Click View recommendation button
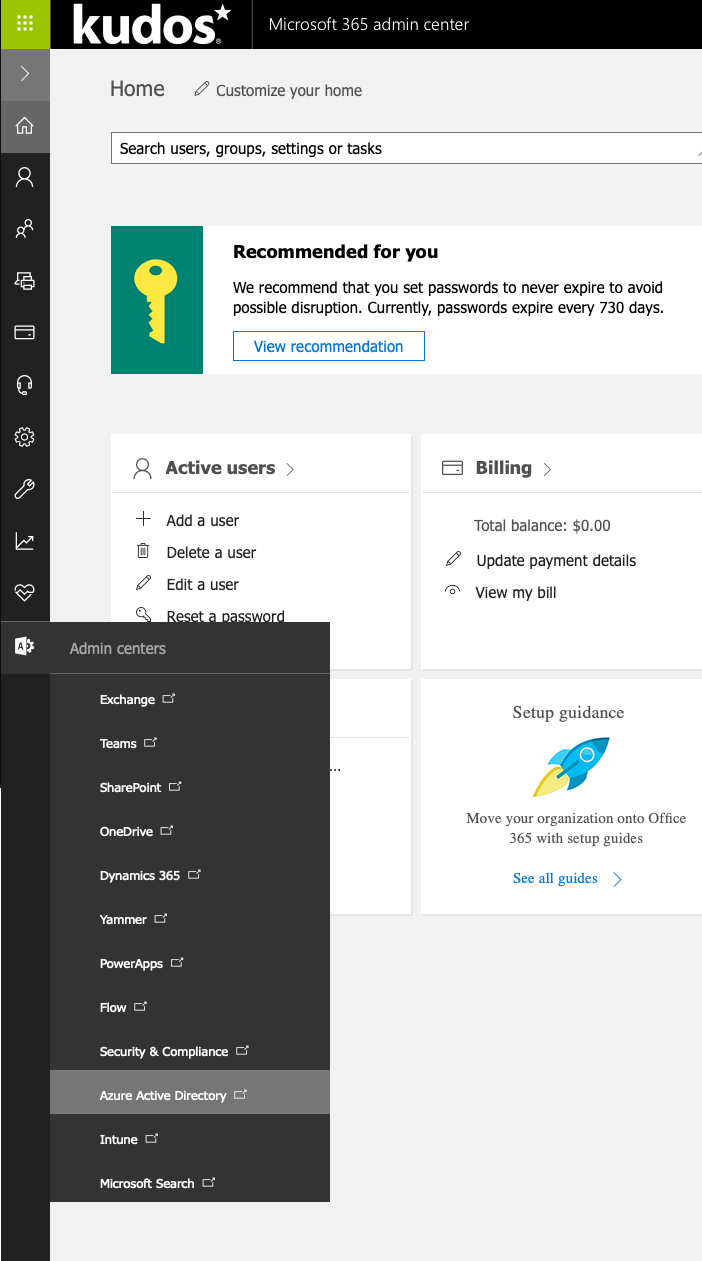The height and width of the screenshot is (1261, 702). click(x=328, y=346)
